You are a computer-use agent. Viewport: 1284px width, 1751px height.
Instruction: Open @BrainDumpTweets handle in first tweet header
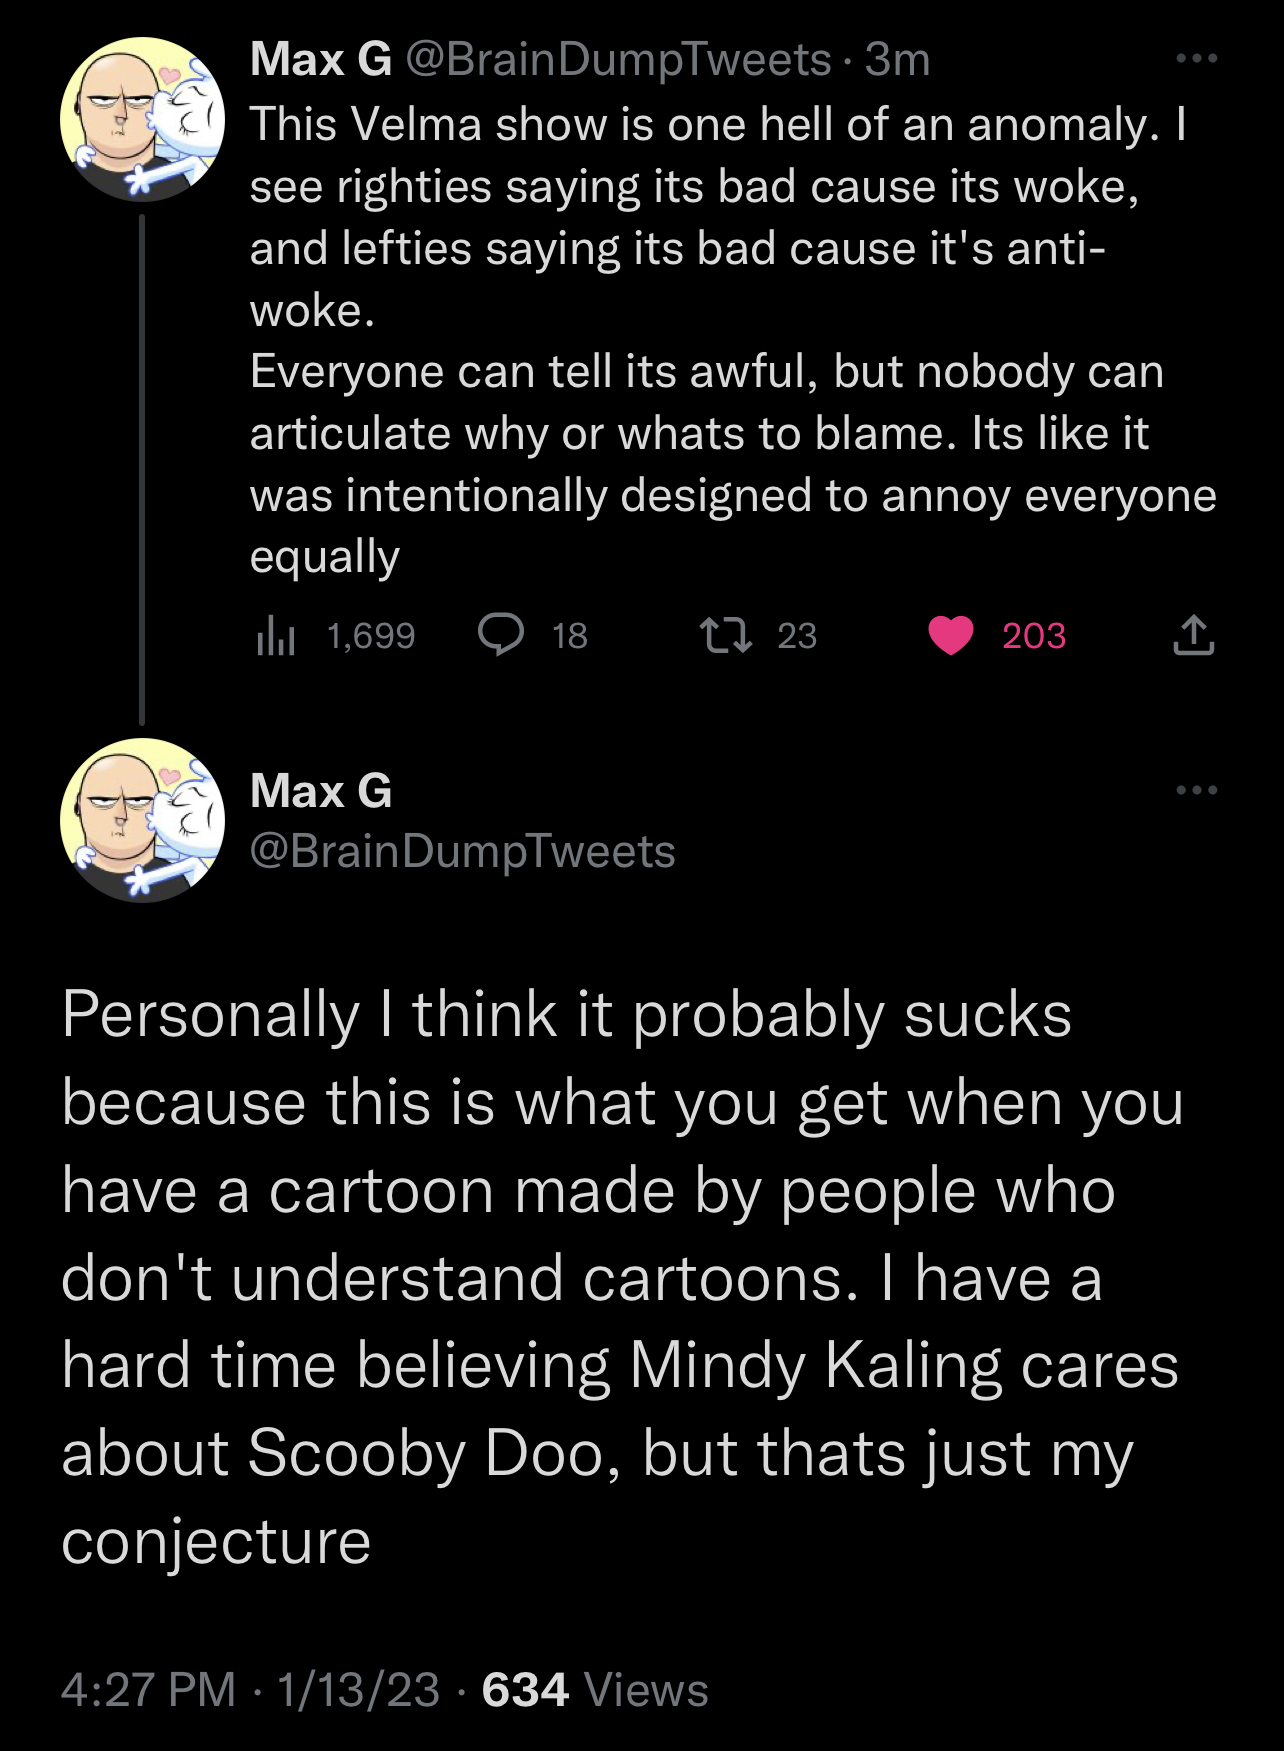pyautogui.click(x=618, y=60)
